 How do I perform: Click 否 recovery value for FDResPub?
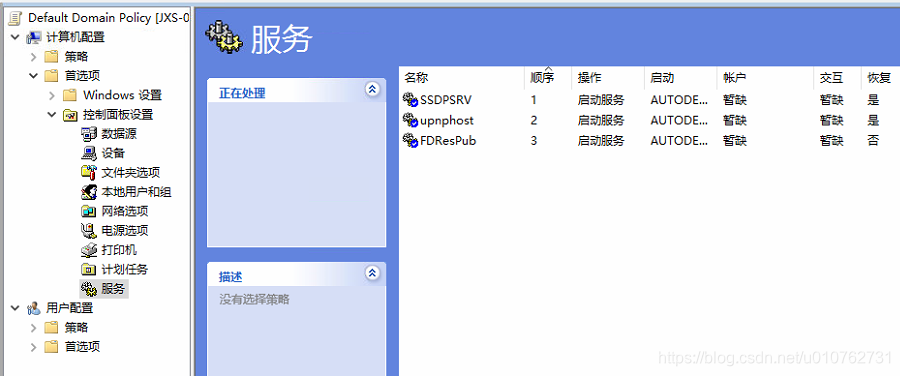point(873,140)
